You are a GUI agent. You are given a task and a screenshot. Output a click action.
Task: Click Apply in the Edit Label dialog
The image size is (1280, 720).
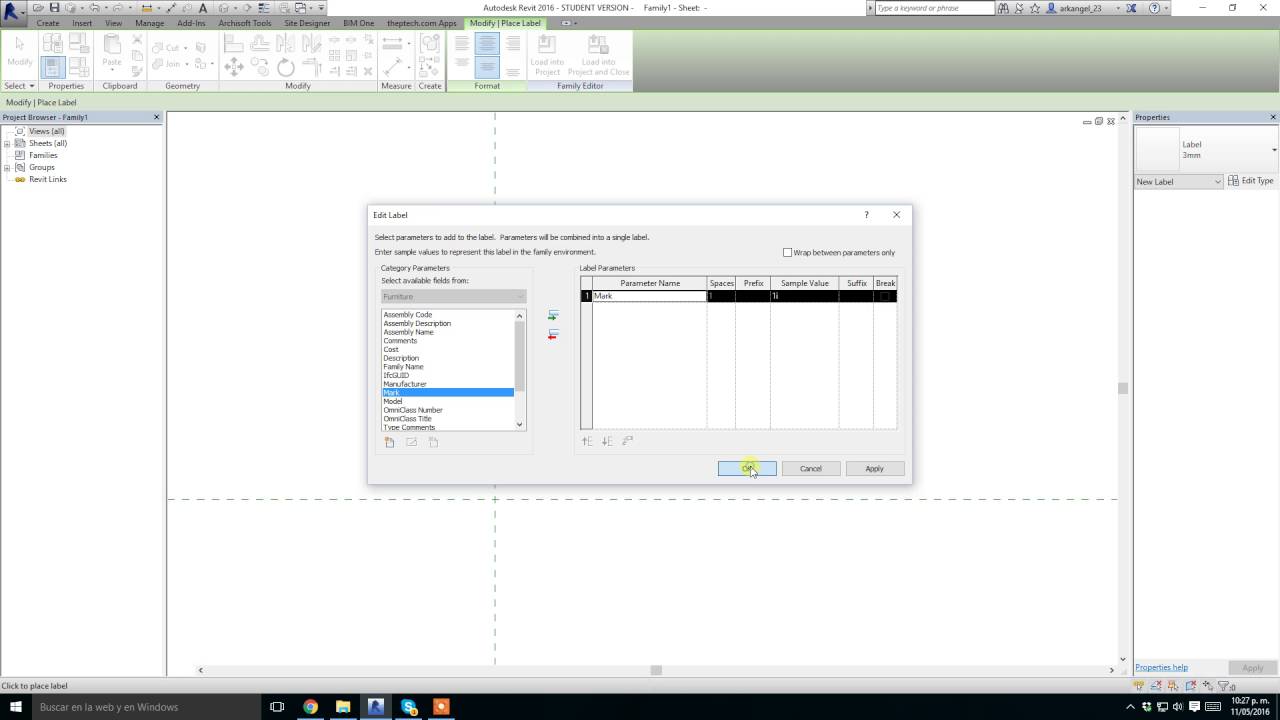tap(874, 468)
